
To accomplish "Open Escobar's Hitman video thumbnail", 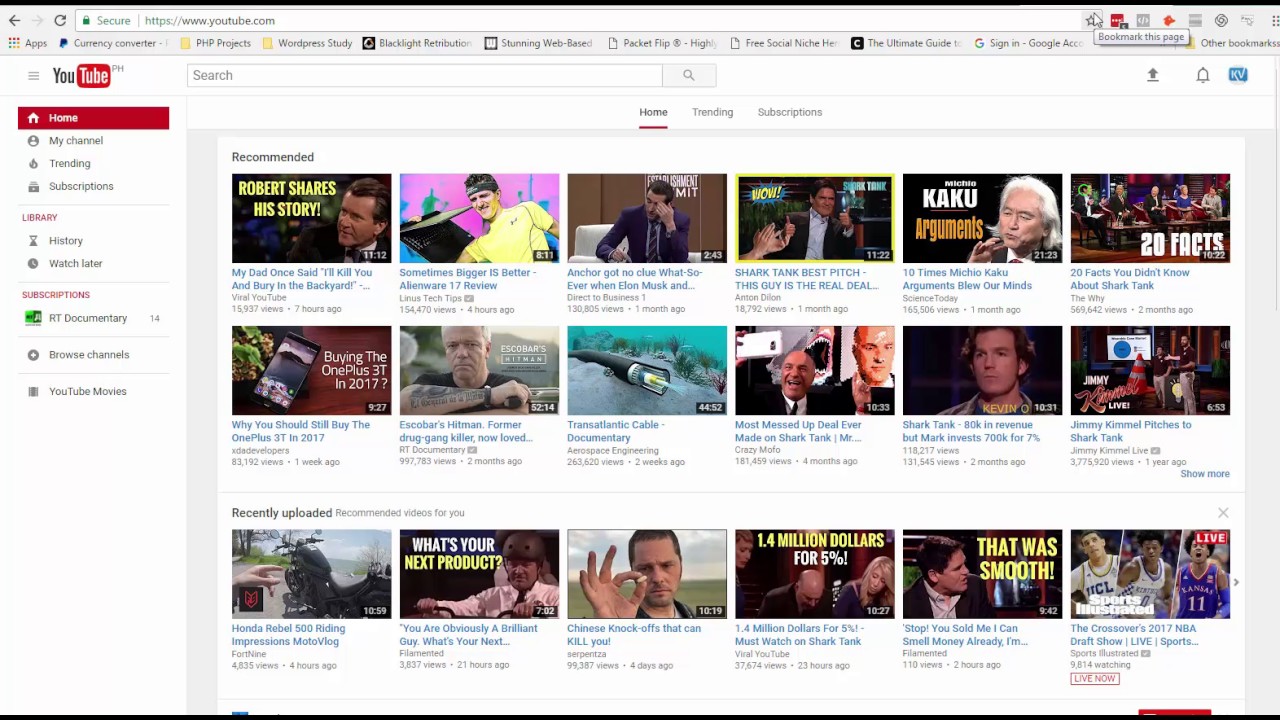I will coord(479,370).
